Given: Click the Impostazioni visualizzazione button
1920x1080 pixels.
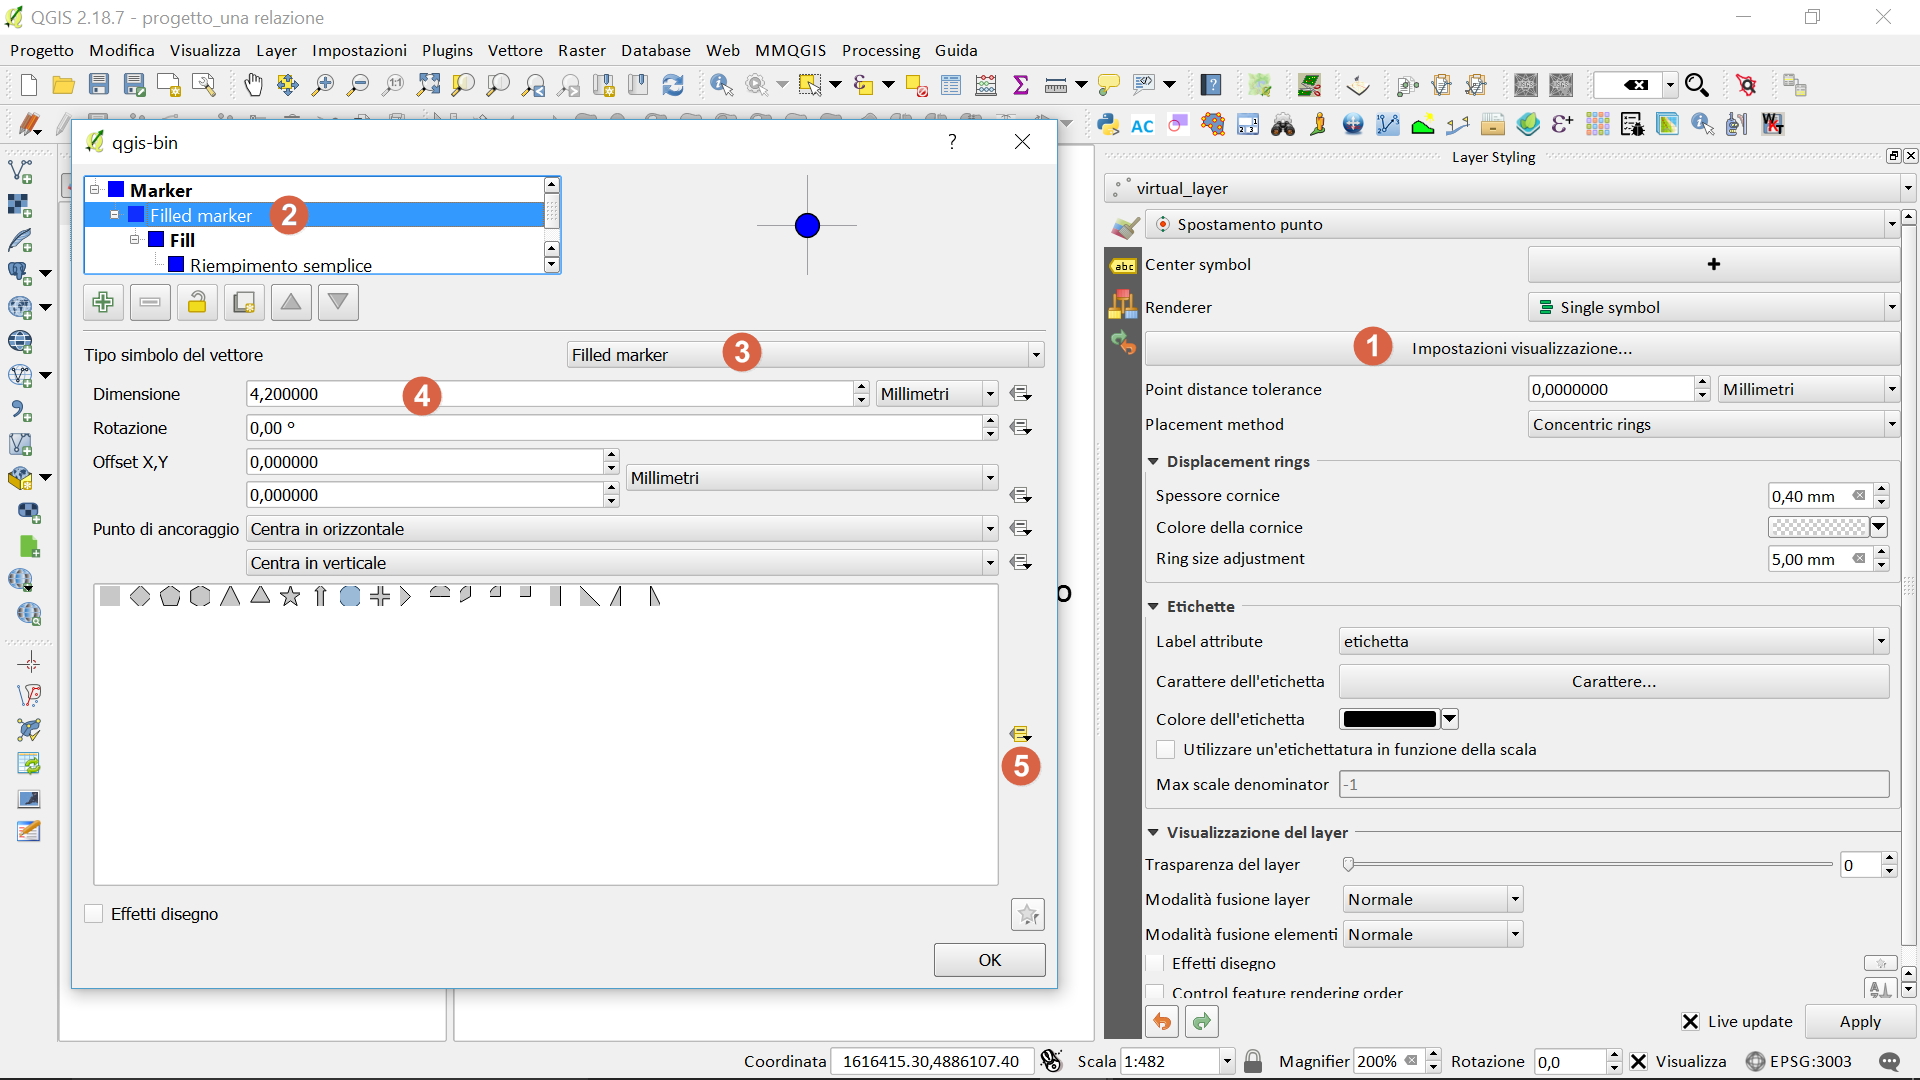Looking at the screenshot, I should click(x=1521, y=349).
